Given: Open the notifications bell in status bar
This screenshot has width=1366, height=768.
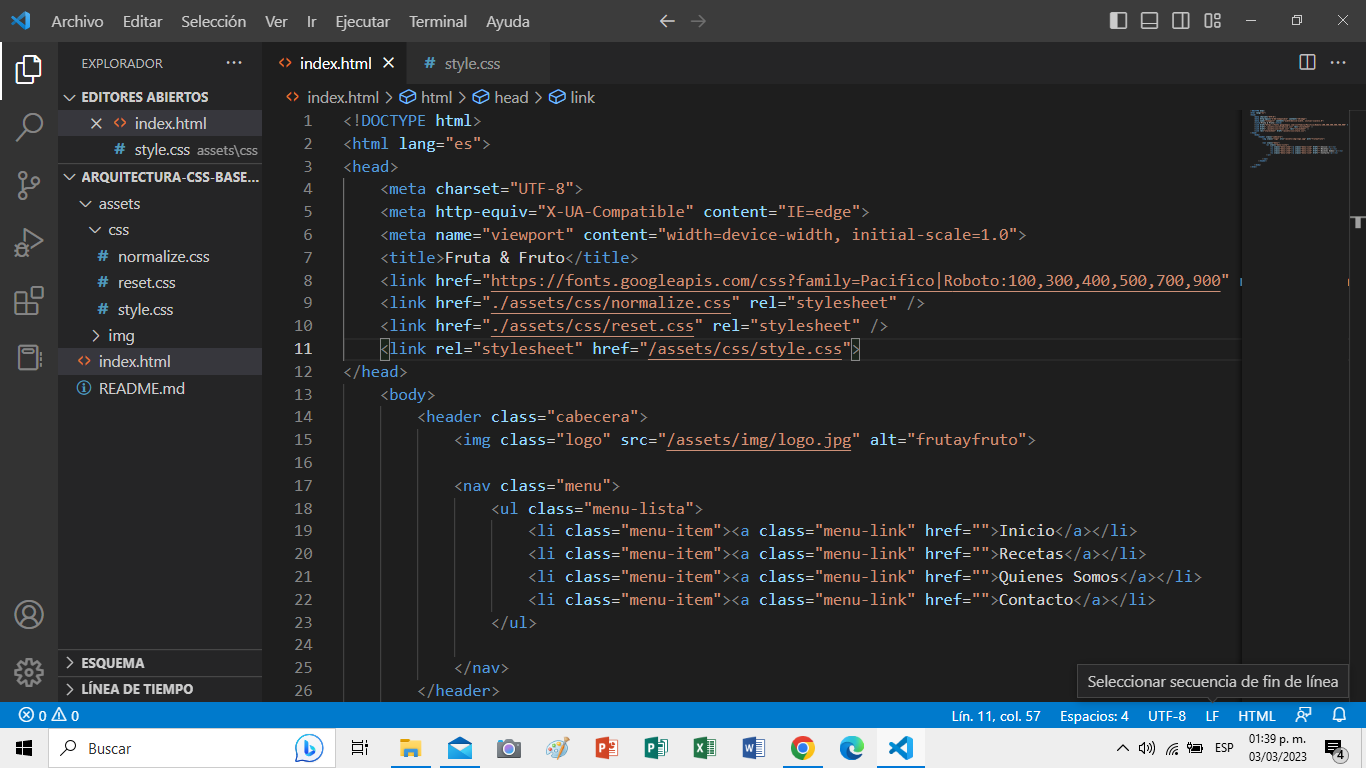Looking at the screenshot, I should [1339, 716].
